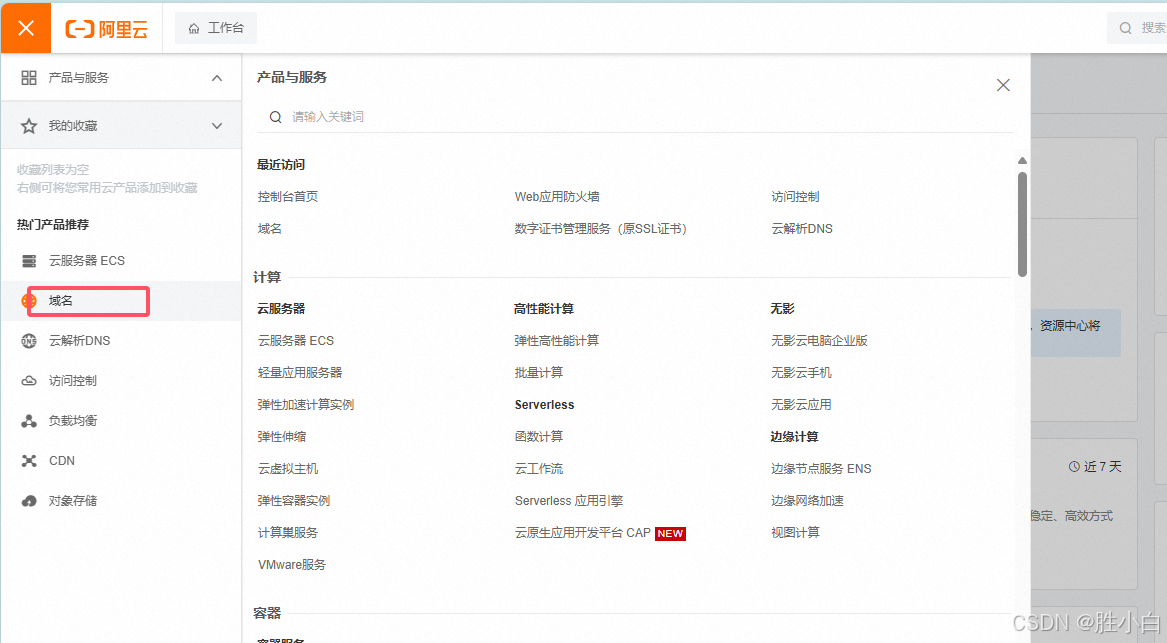Open 边缘节点服务 ENS link
The image size is (1167, 643).
point(821,469)
